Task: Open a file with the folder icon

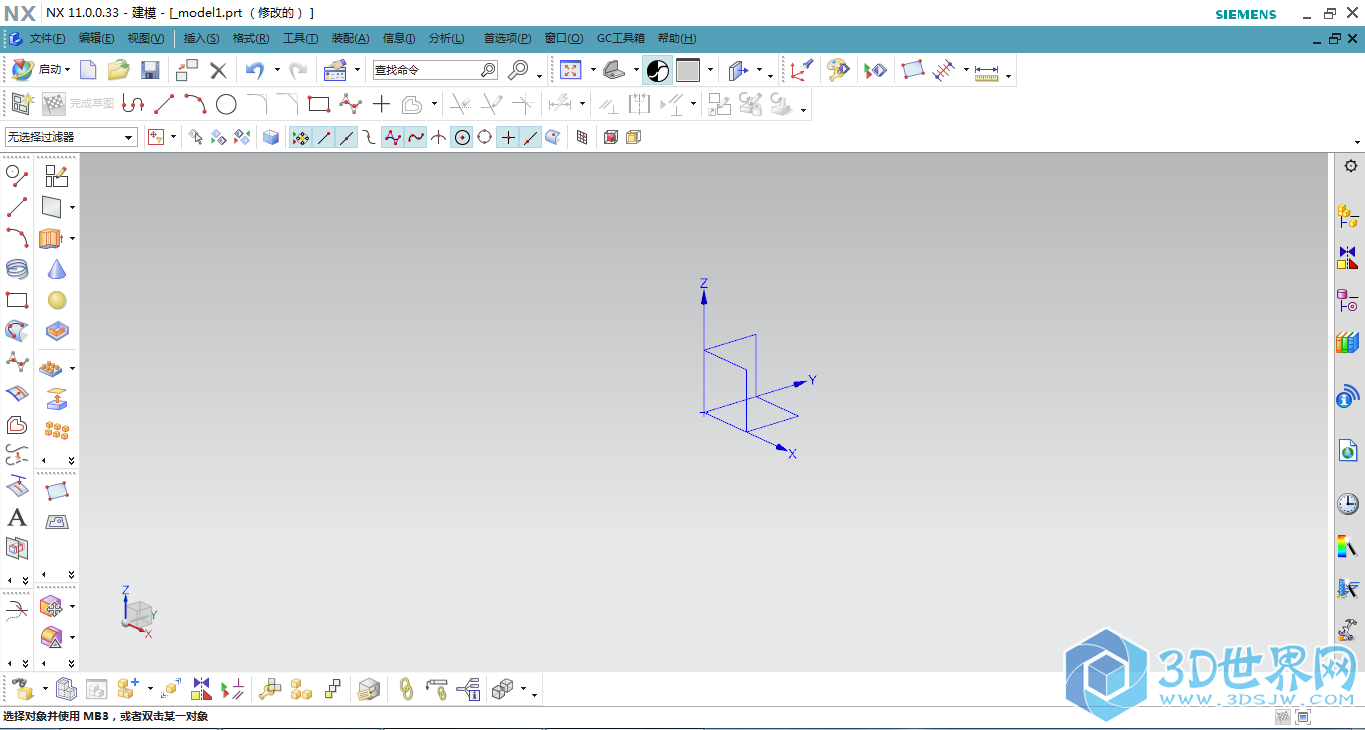Action: pos(119,70)
